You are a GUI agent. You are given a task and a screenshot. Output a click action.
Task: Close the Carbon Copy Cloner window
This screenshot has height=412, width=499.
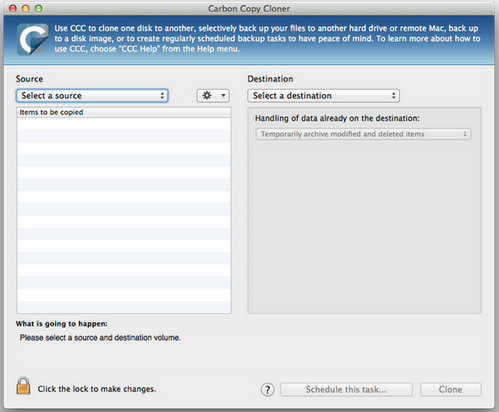(x=13, y=8)
